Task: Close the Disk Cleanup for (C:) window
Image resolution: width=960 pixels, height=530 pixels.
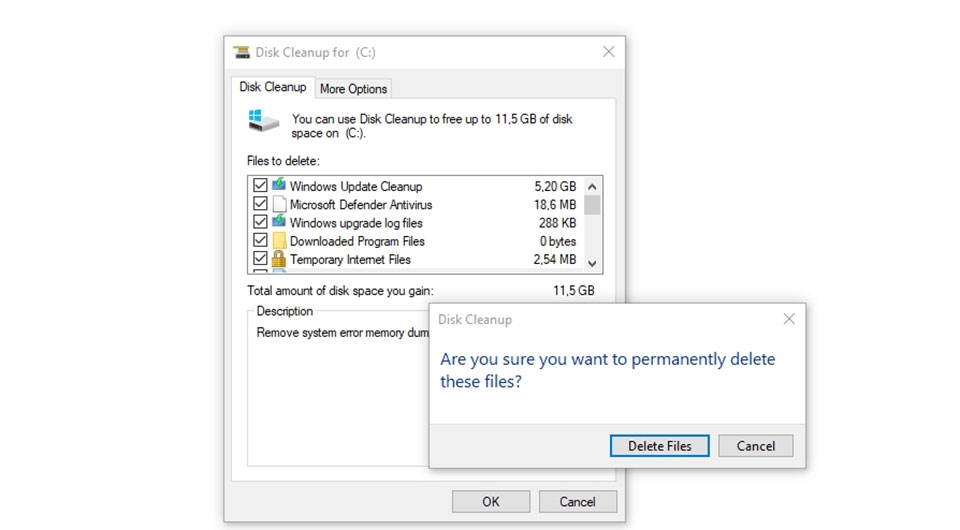Action: tap(609, 52)
